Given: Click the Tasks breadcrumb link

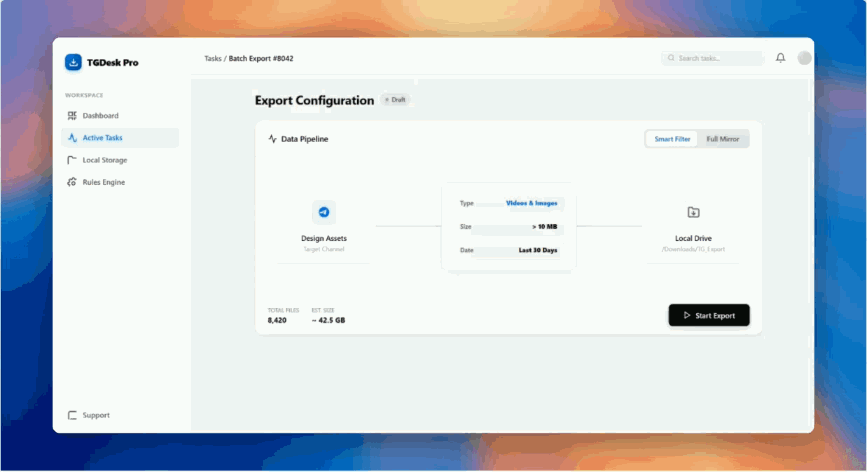Looking at the screenshot, I should [x=212, y=58].
